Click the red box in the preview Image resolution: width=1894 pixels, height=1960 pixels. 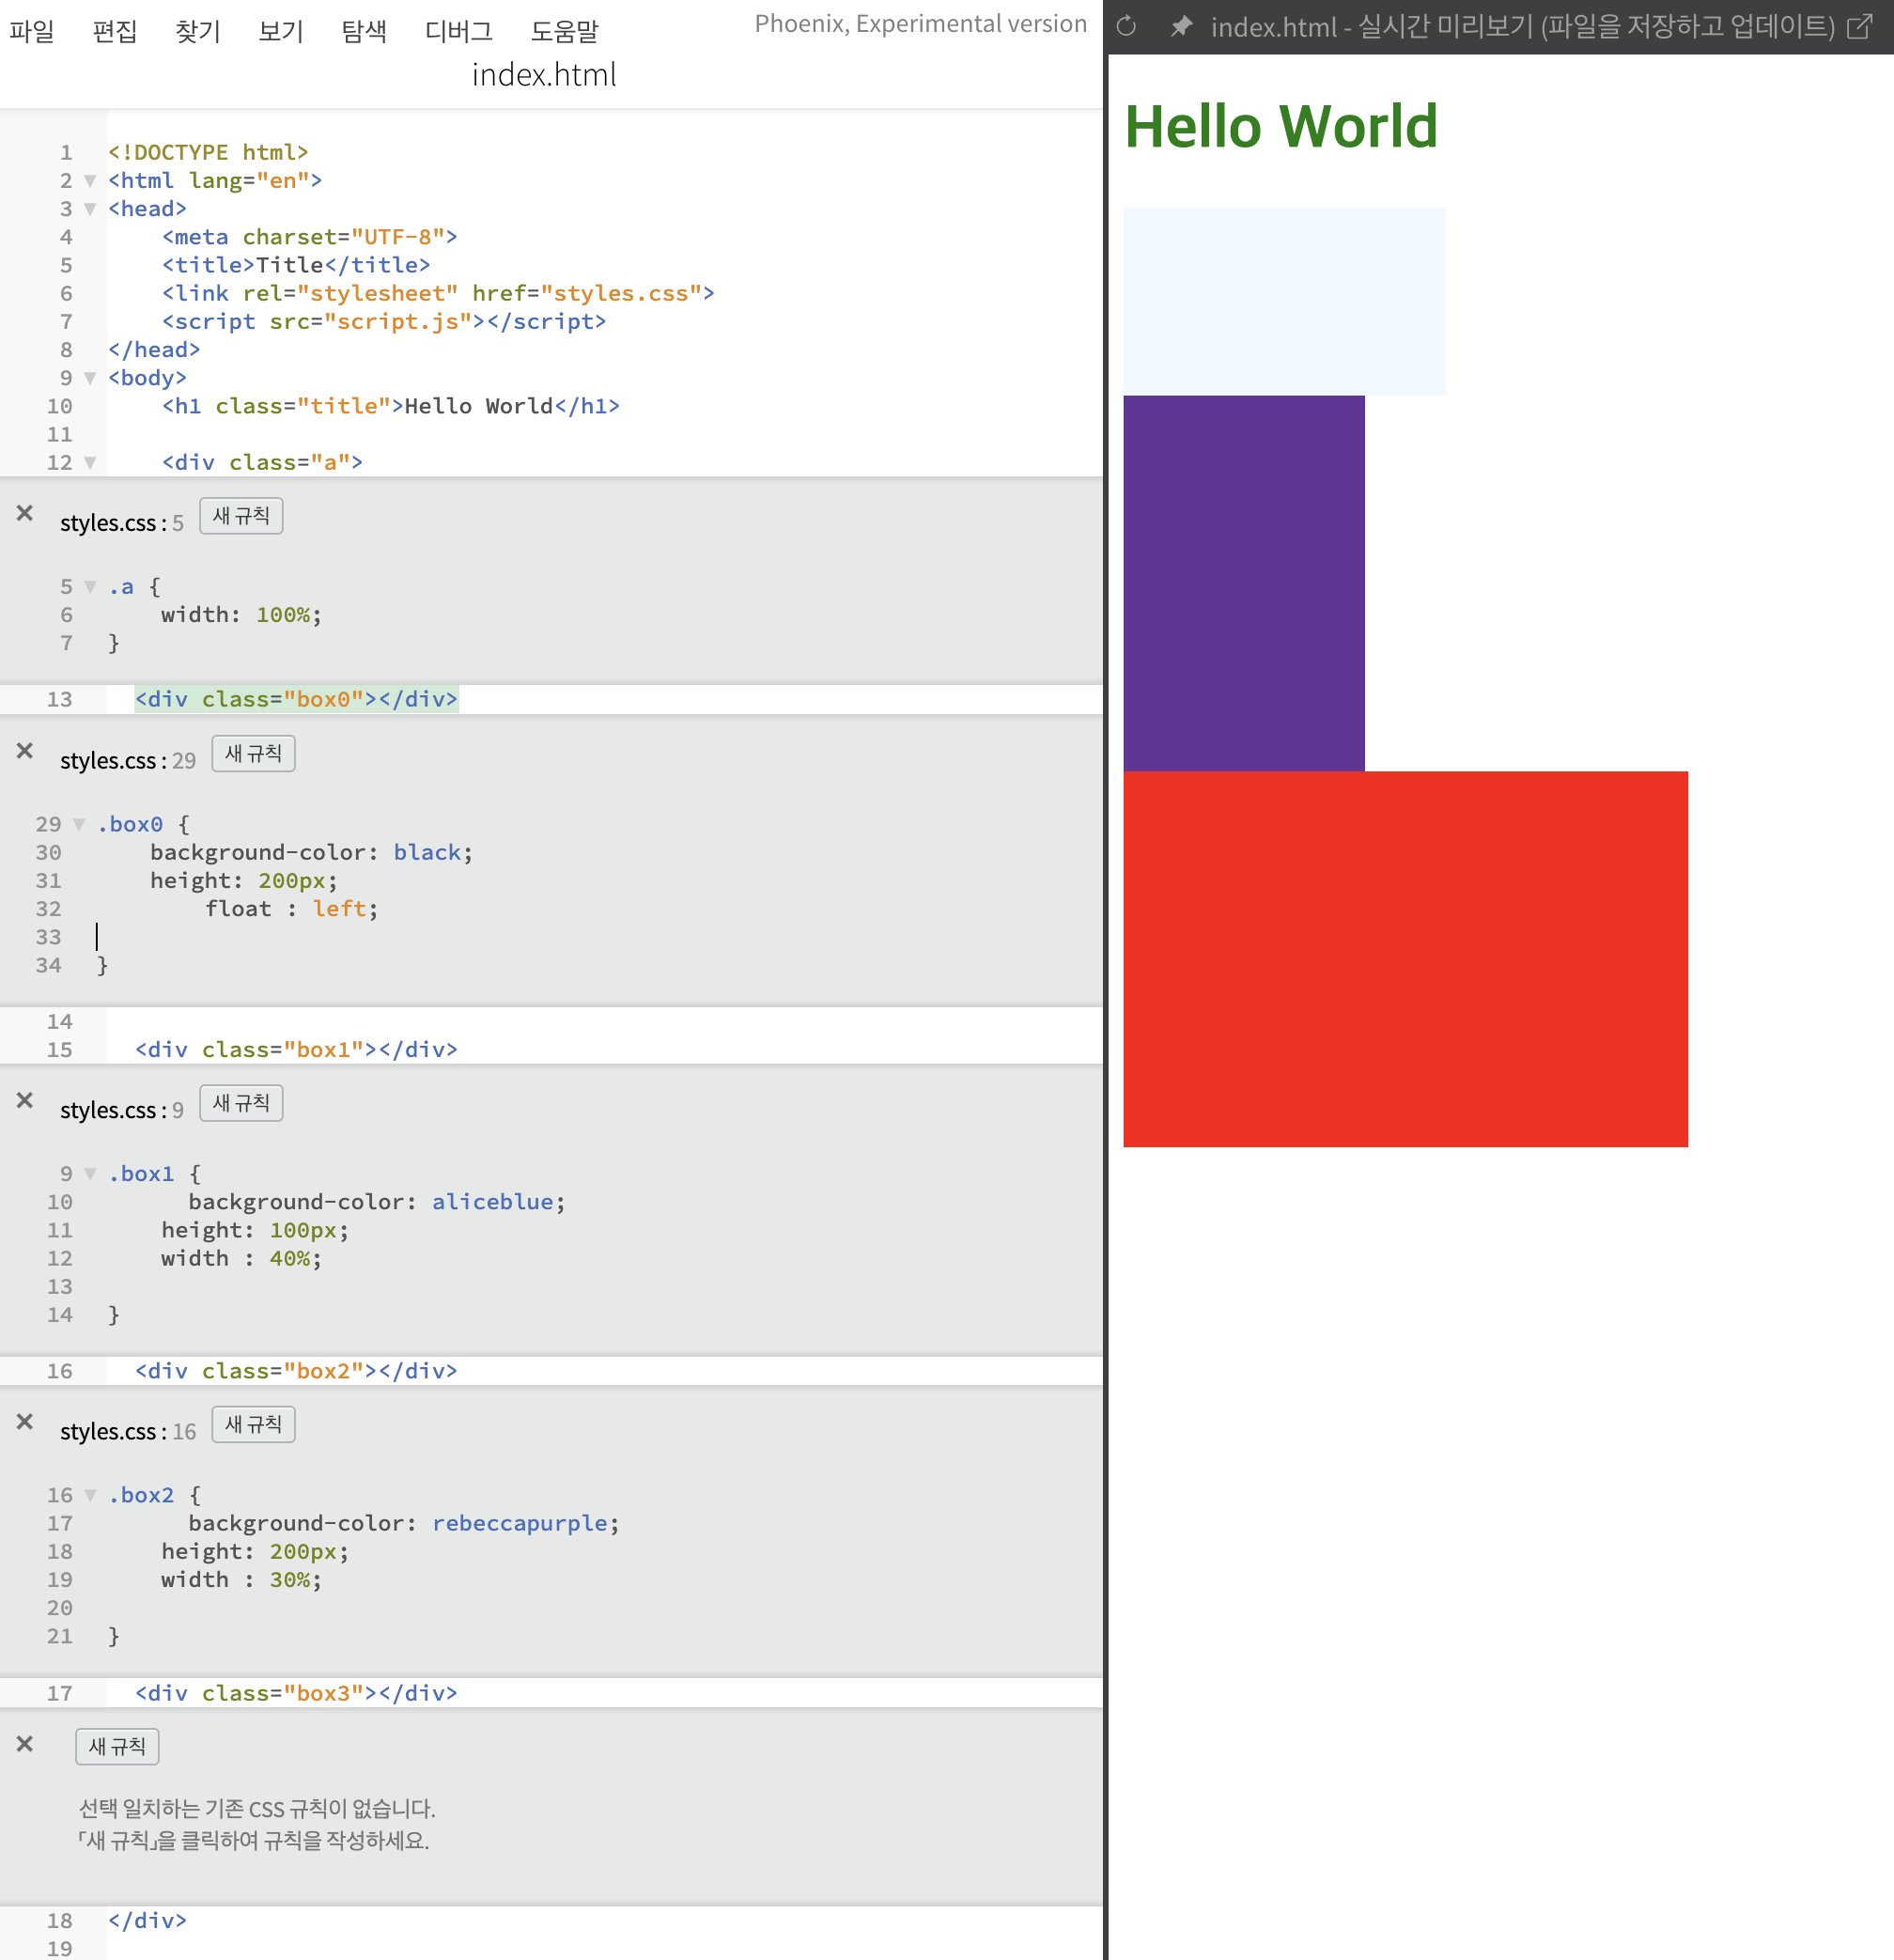1405,959
